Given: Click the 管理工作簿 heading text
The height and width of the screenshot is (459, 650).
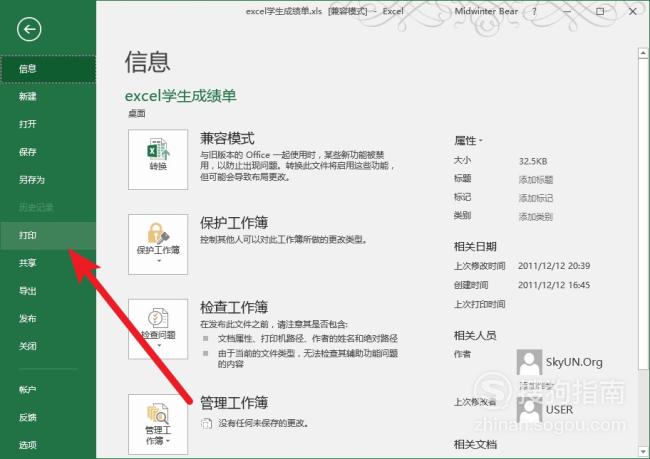Looking at the screenshot, I should tap(234, 403).
